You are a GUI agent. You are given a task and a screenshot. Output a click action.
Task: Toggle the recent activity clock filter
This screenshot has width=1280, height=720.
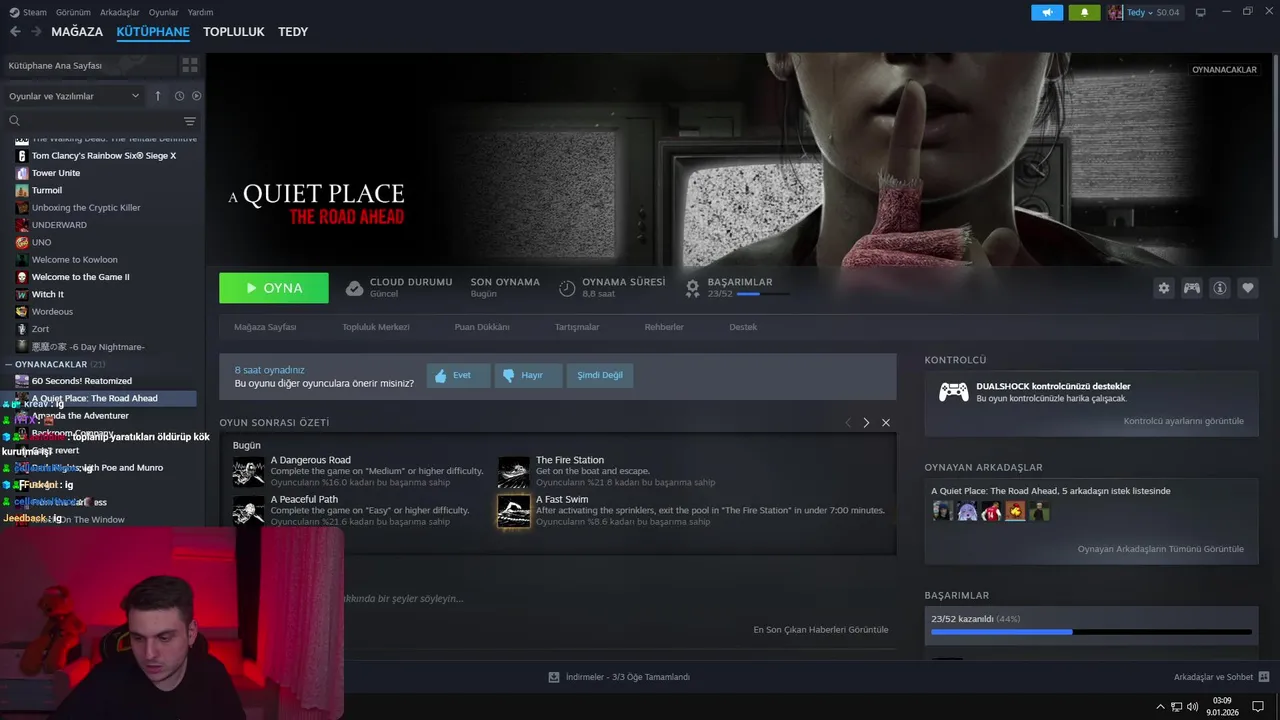(x=179, y=96)
